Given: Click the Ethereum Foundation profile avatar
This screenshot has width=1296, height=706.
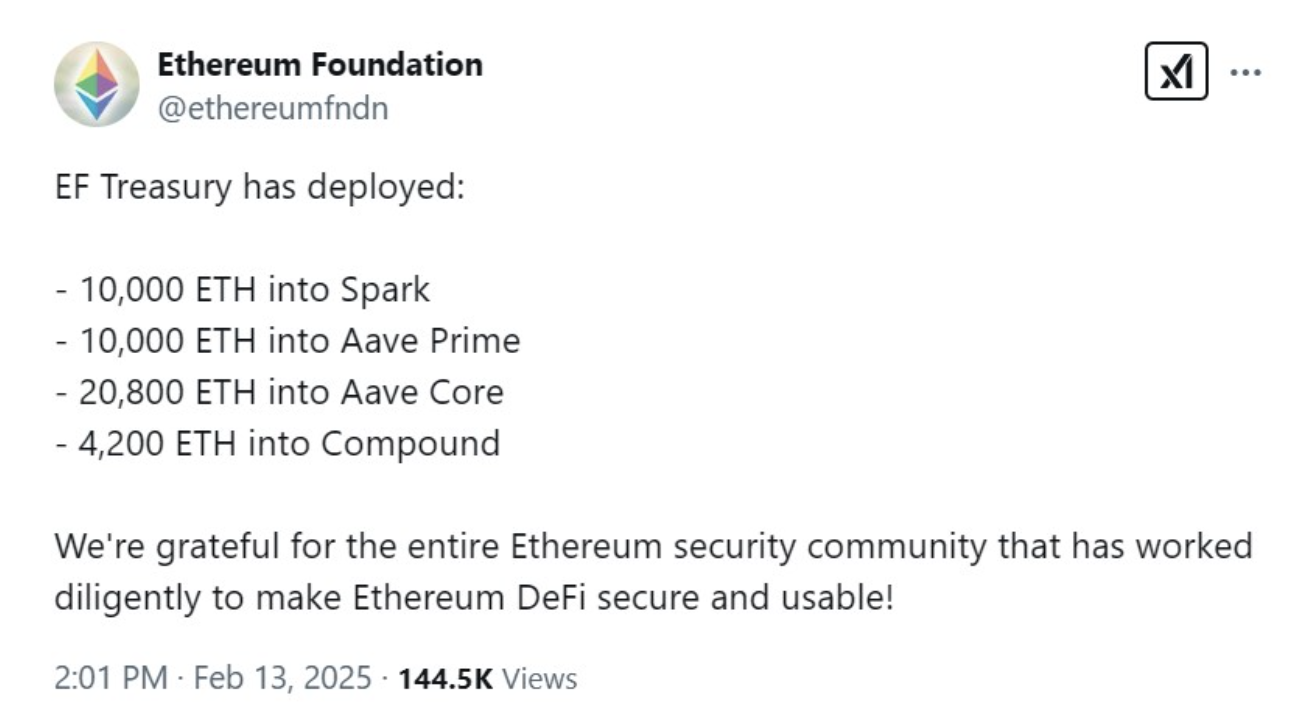Looking at the screenshot, I should pyautogui.click(x=97, y=82).
